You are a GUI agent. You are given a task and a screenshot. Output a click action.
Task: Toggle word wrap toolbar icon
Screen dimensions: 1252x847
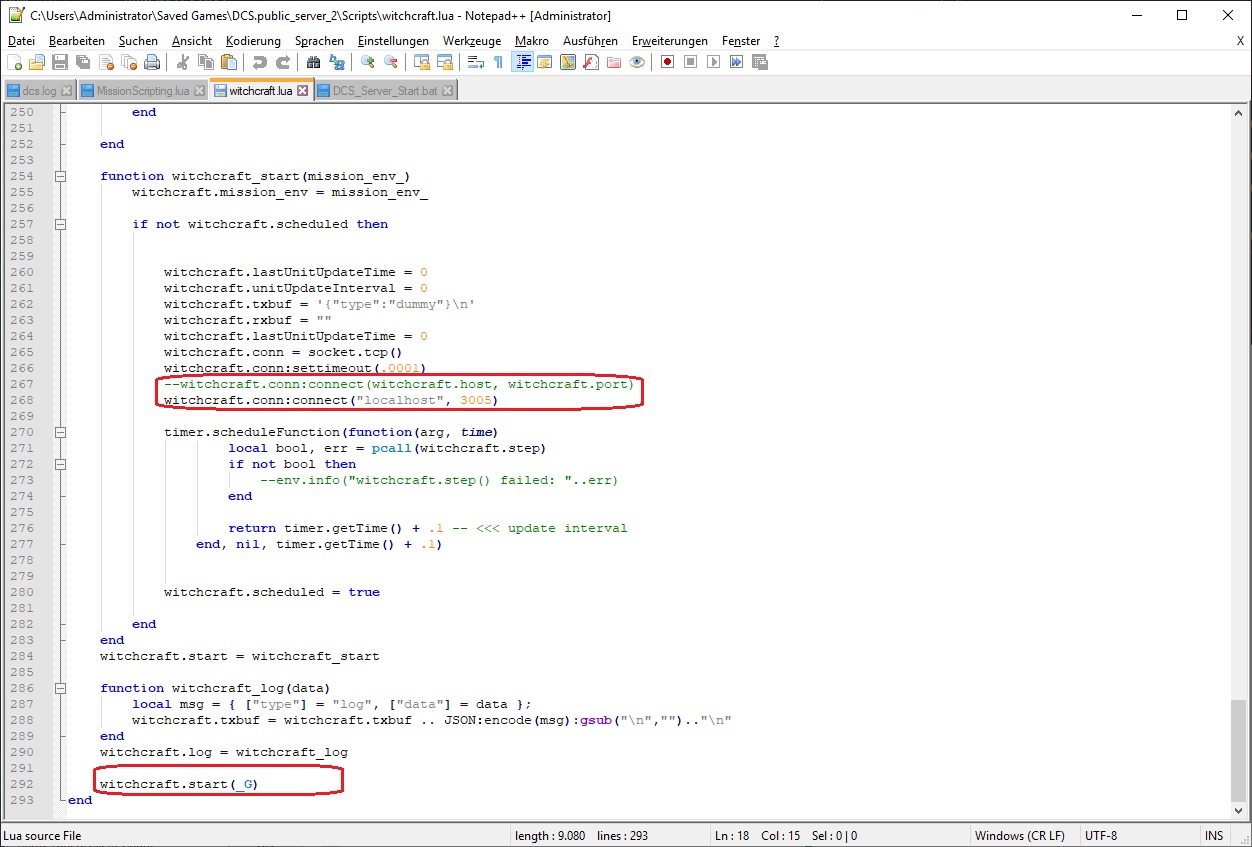476,62
